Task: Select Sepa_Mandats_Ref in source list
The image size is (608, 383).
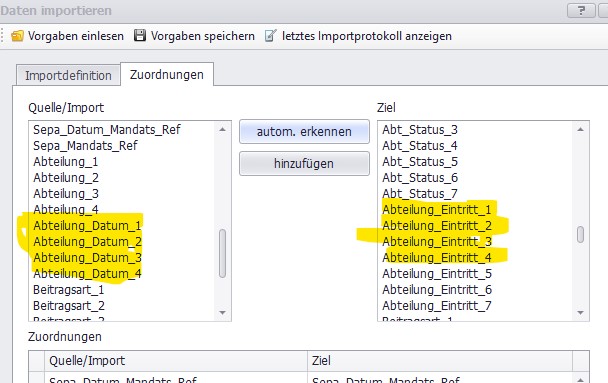Action: [85, 146]
